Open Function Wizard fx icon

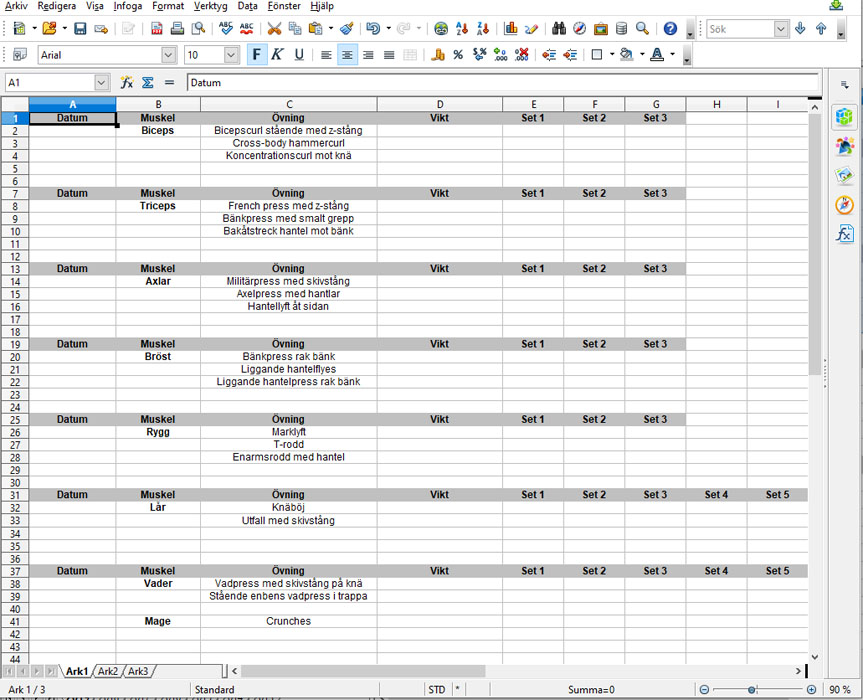(127, 83)
